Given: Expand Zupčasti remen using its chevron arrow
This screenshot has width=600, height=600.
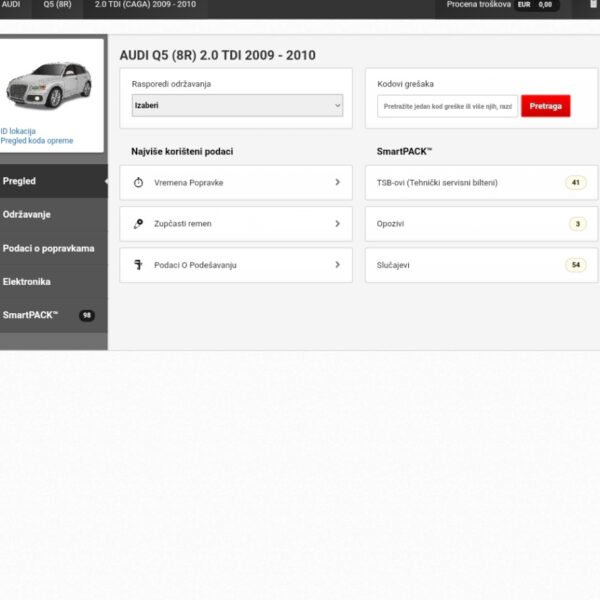Looking at the screenshot, I should [x=337, y=224].
